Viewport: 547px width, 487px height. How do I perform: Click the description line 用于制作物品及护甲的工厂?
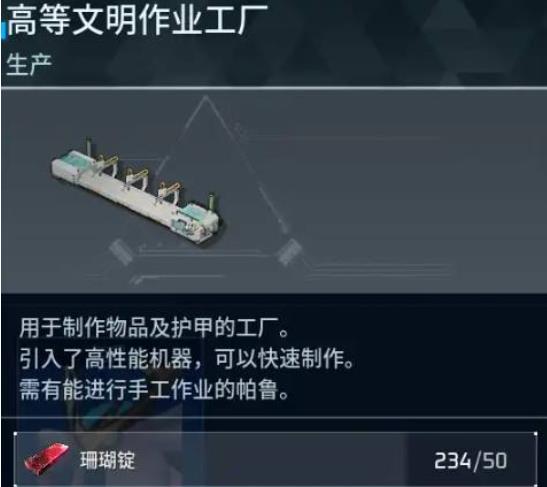pos(153,328)
